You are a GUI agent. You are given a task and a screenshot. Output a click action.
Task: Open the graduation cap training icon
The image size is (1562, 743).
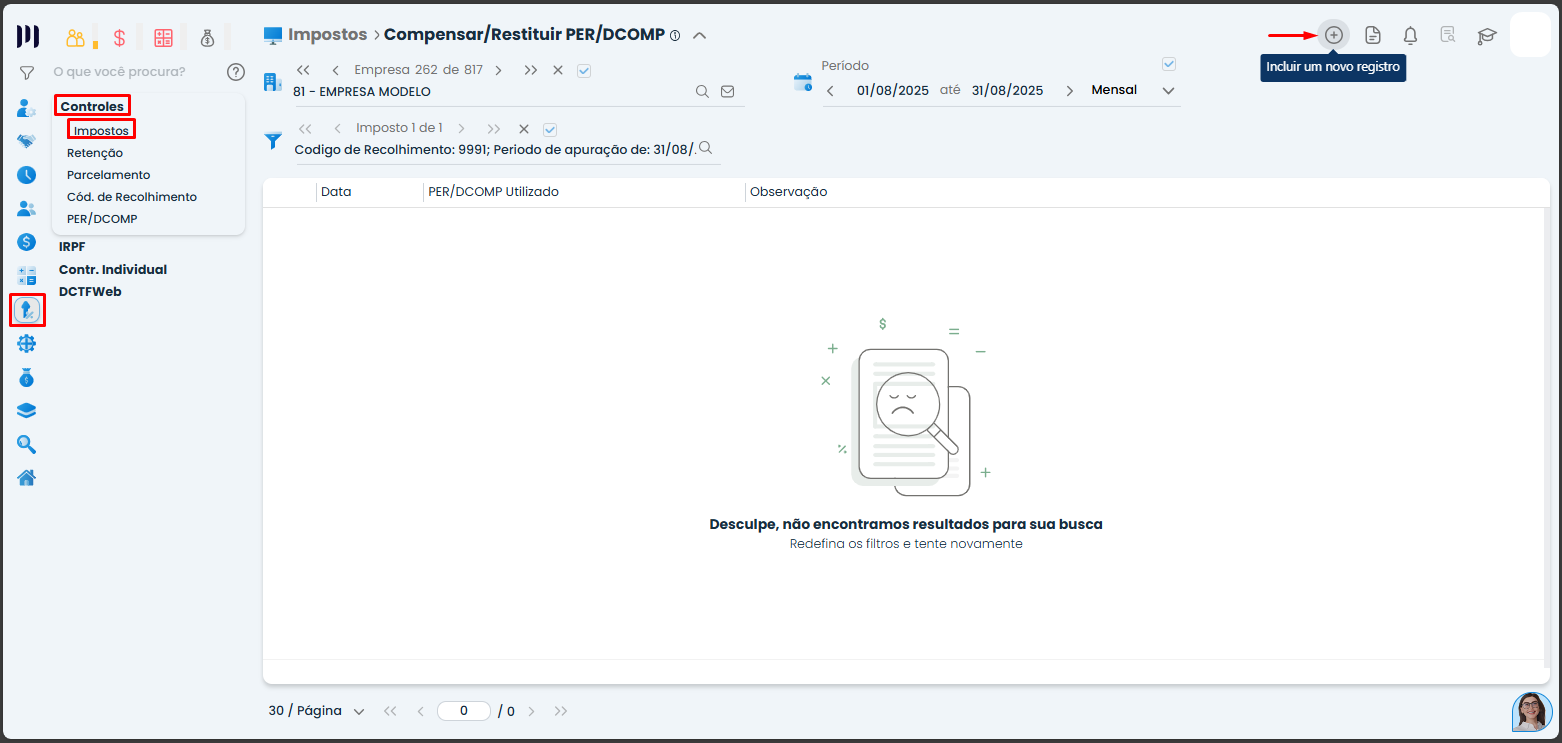point(1487,36)
